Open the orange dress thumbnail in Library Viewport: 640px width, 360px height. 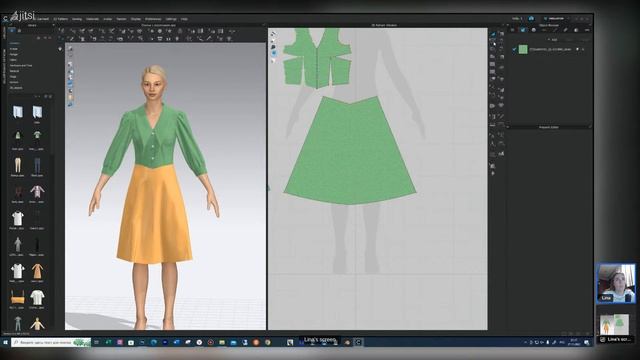(37, 271)
